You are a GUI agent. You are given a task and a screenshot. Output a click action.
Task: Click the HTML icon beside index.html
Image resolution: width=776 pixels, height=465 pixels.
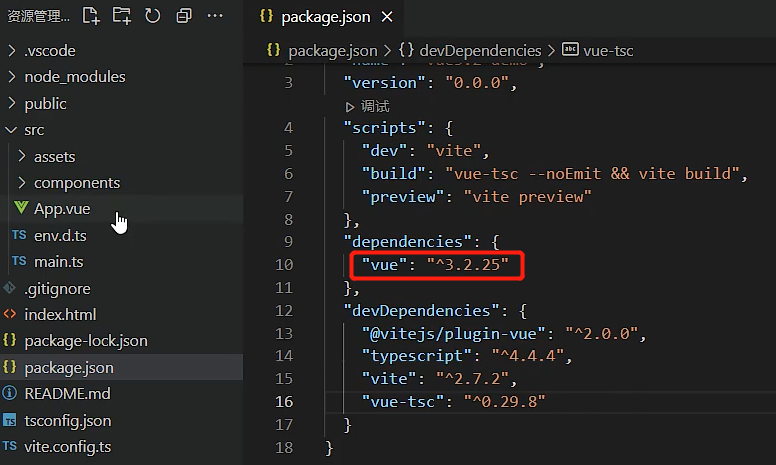click(x=9, y=314)
